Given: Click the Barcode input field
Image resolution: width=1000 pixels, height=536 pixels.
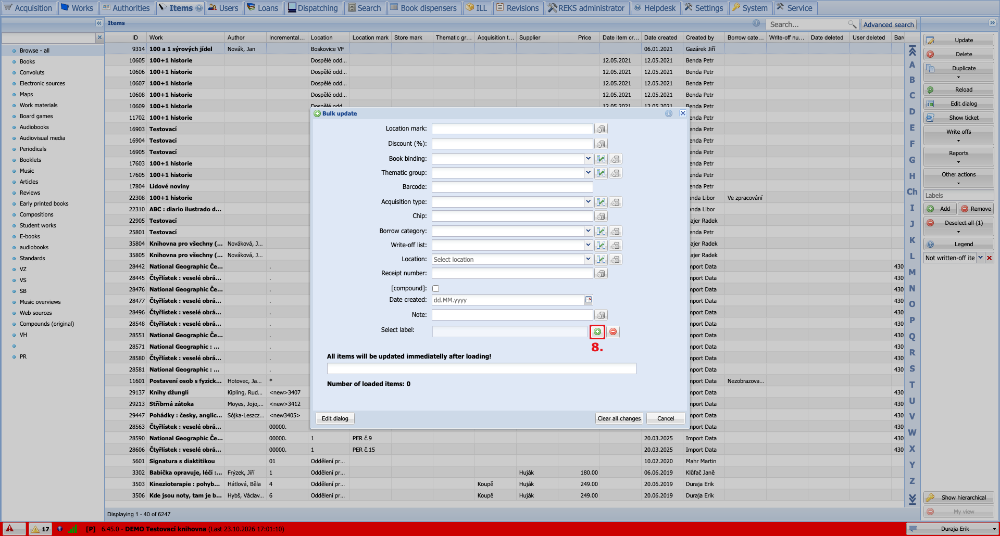Looking at the screenshot, I should (512, 187).
